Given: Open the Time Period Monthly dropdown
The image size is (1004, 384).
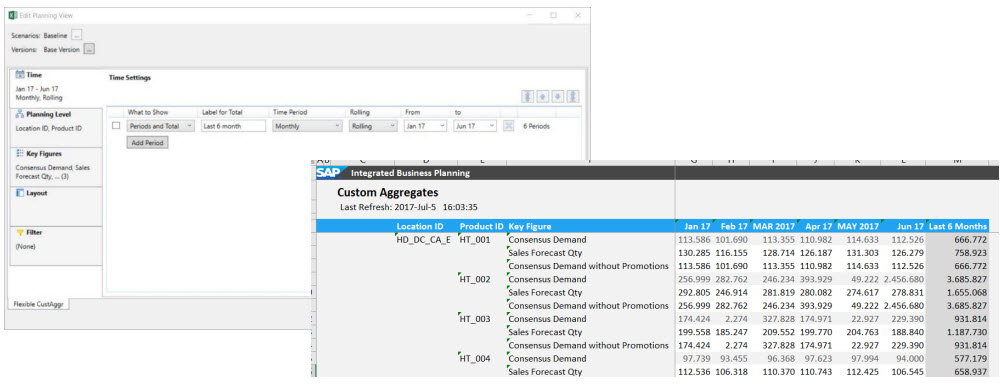Looking at the screenshot, I should tap(307, 126).
